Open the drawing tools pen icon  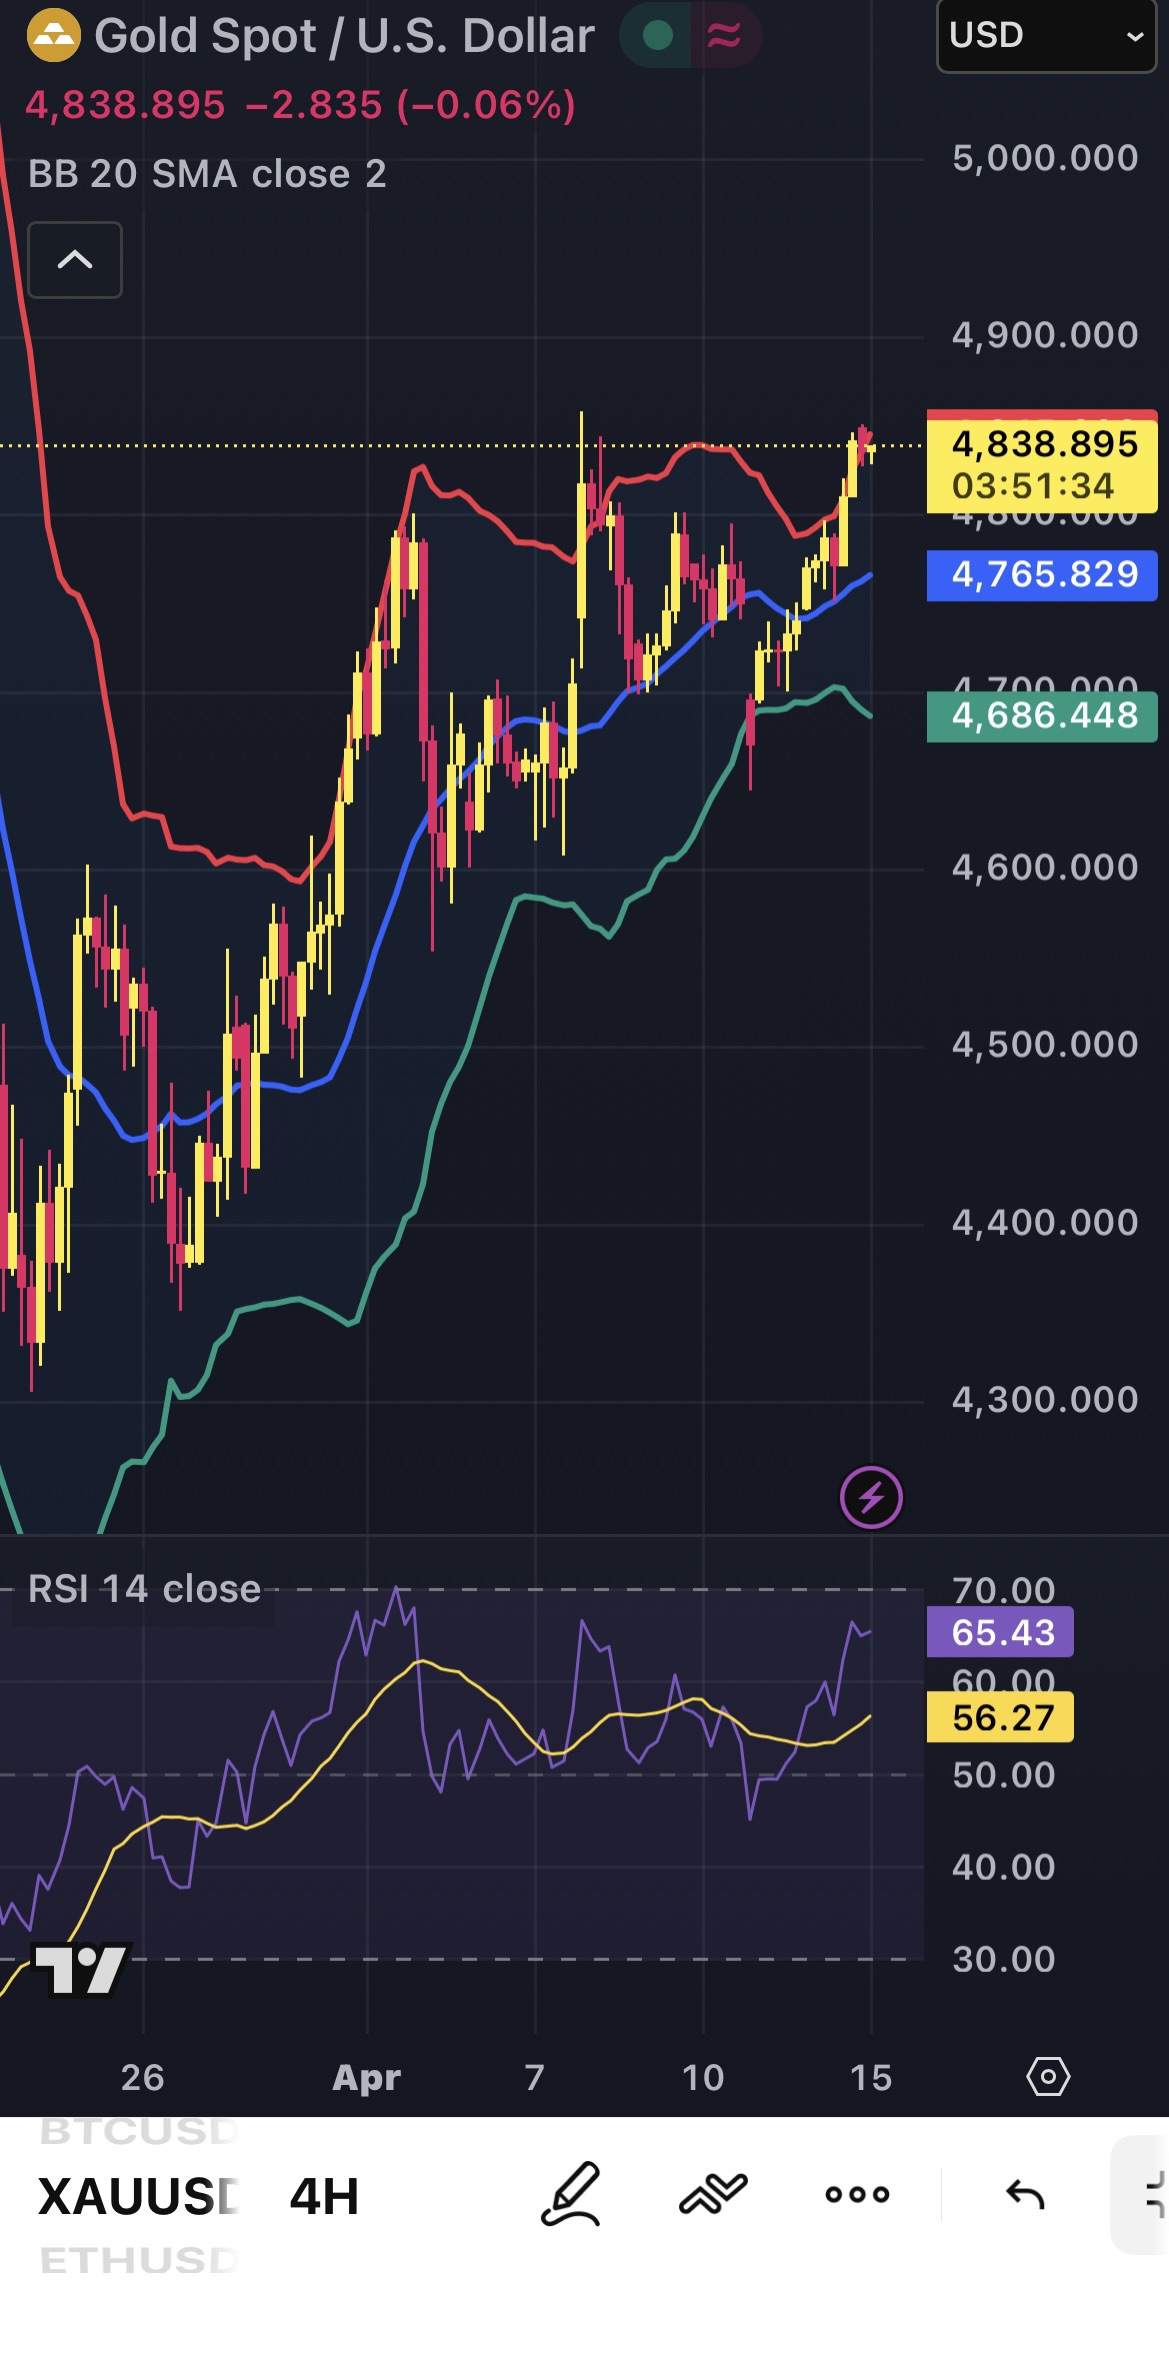point(571,2193)
